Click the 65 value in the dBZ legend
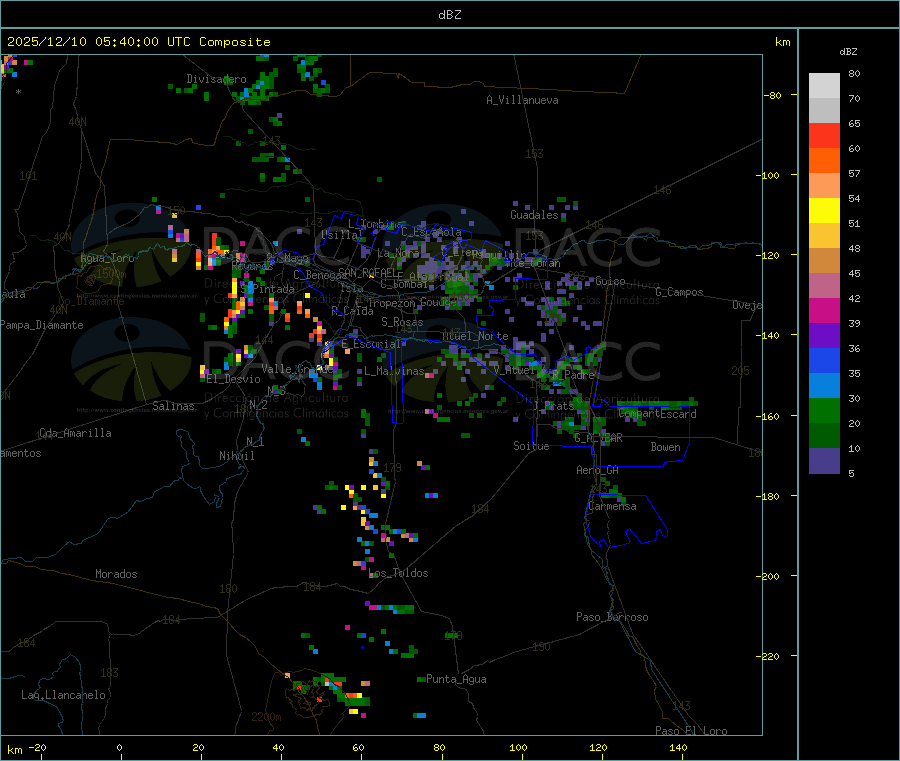Image resolution: width=900 pixels, height=761 pixels. coord(854,123)
